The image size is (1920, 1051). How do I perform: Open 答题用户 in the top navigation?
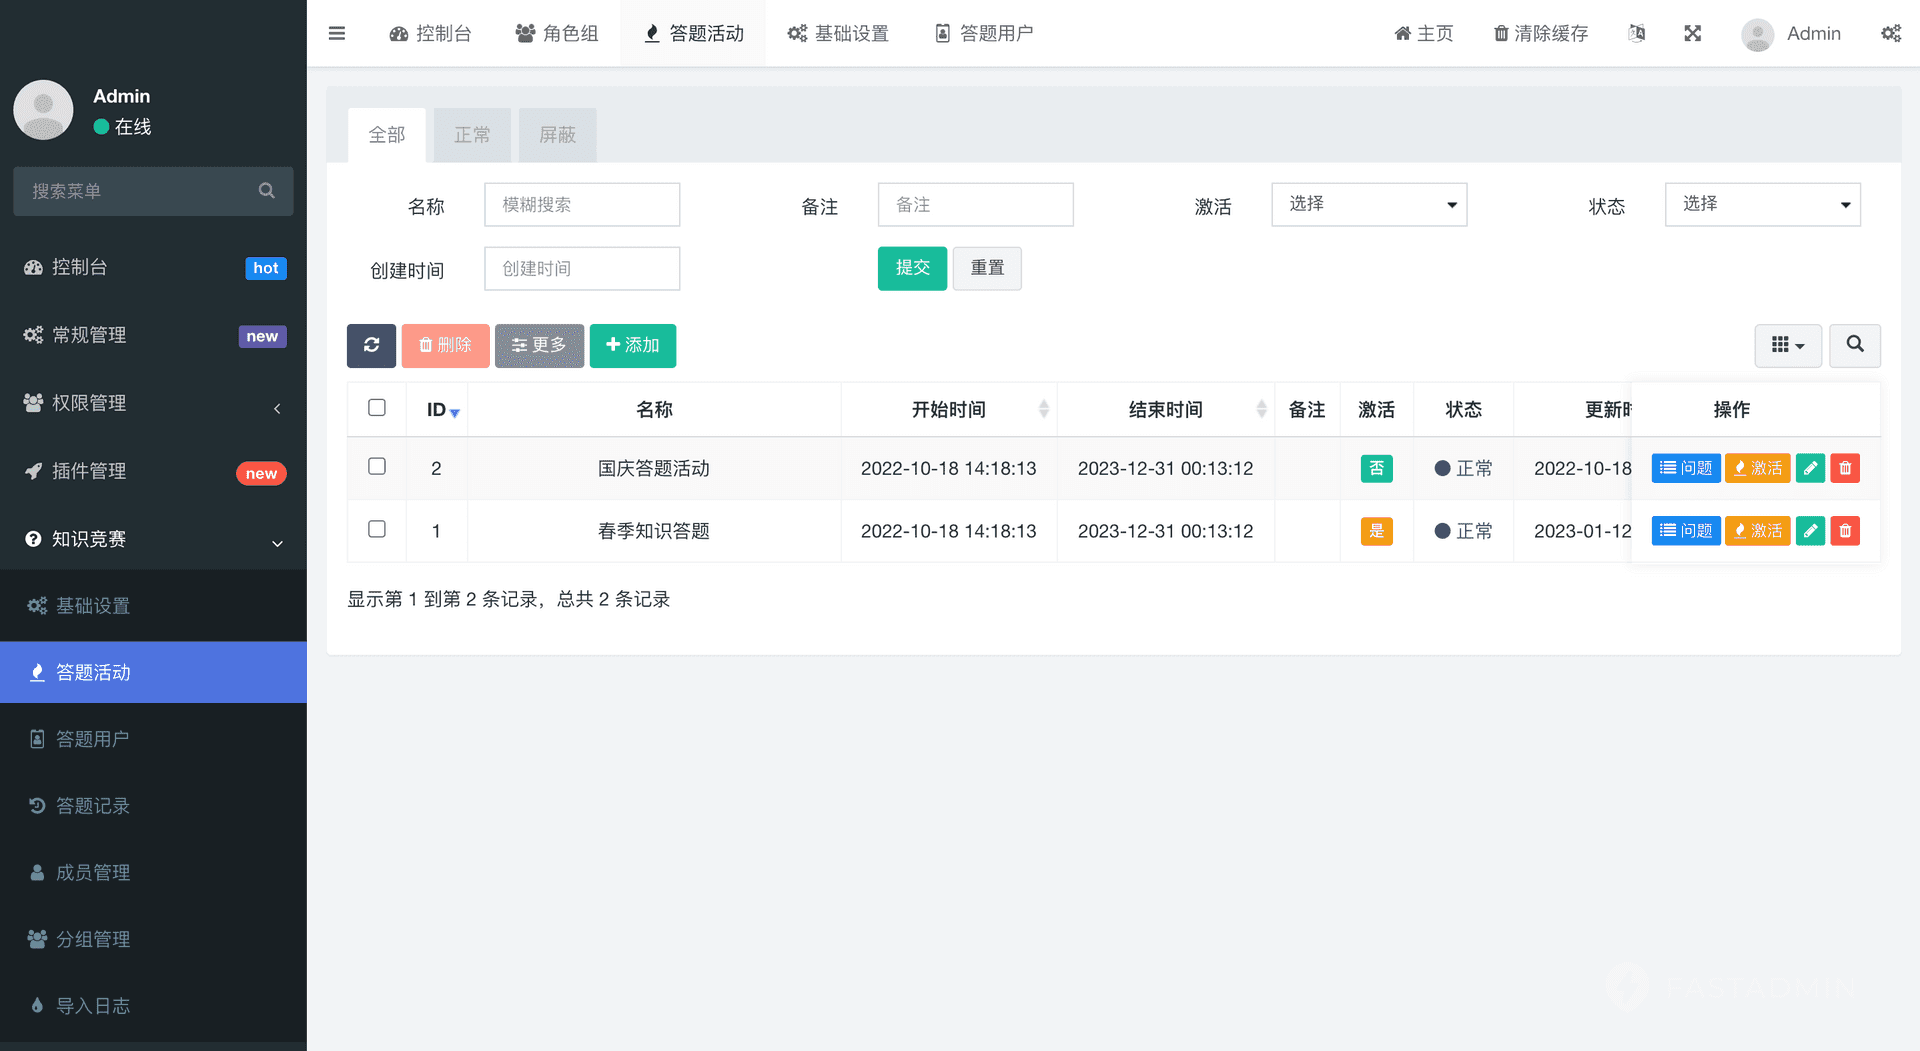pos(984,33)
